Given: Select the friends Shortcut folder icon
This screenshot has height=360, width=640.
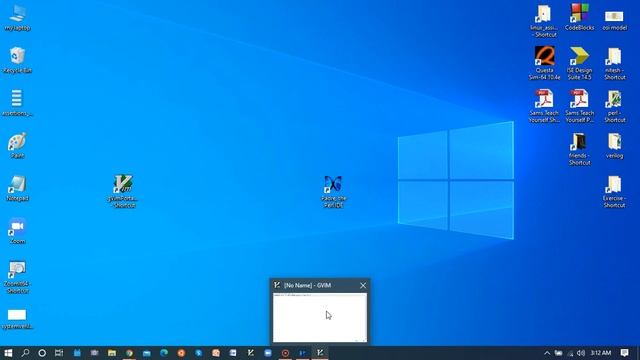Looking at the screenshot, I should 579,149.
